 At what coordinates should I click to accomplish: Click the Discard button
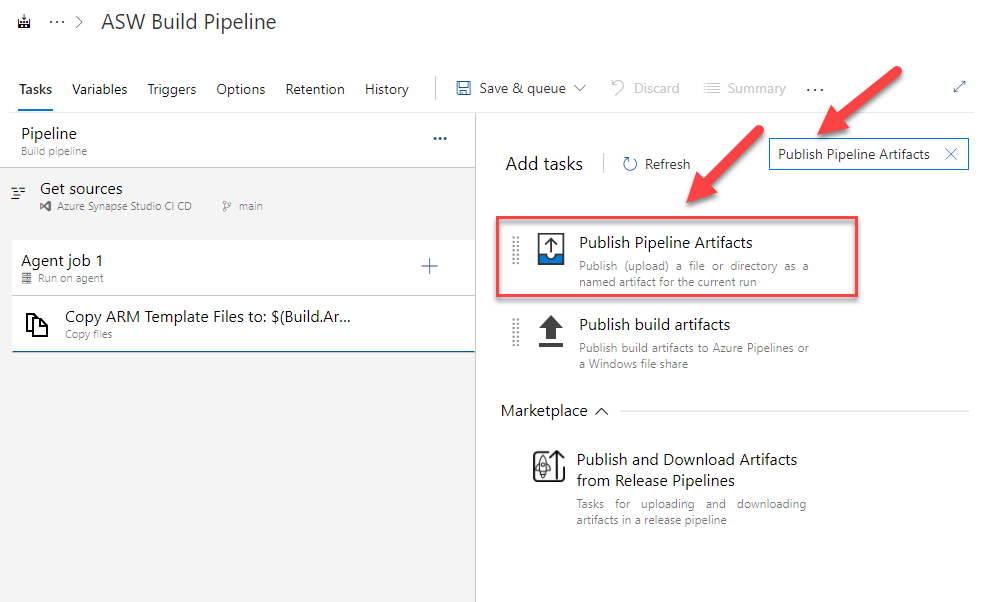tap(645, 88)
